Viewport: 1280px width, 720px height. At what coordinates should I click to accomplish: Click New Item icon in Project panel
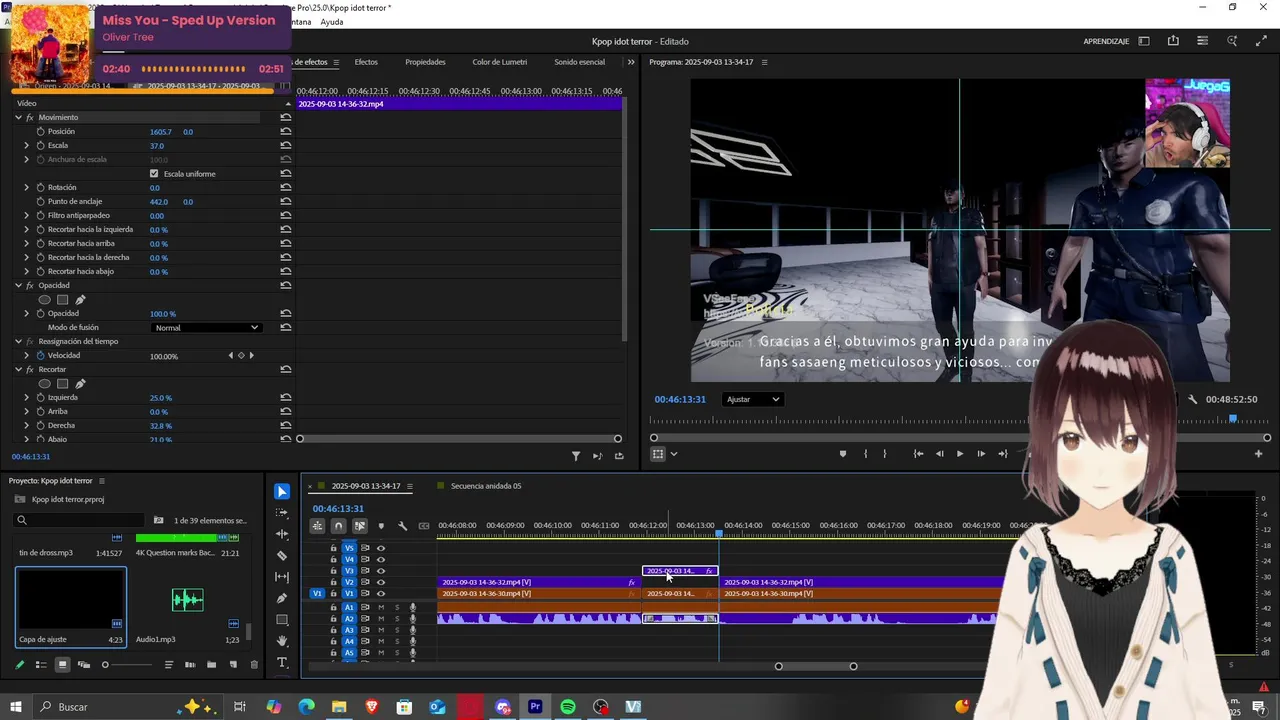(233, 665)
